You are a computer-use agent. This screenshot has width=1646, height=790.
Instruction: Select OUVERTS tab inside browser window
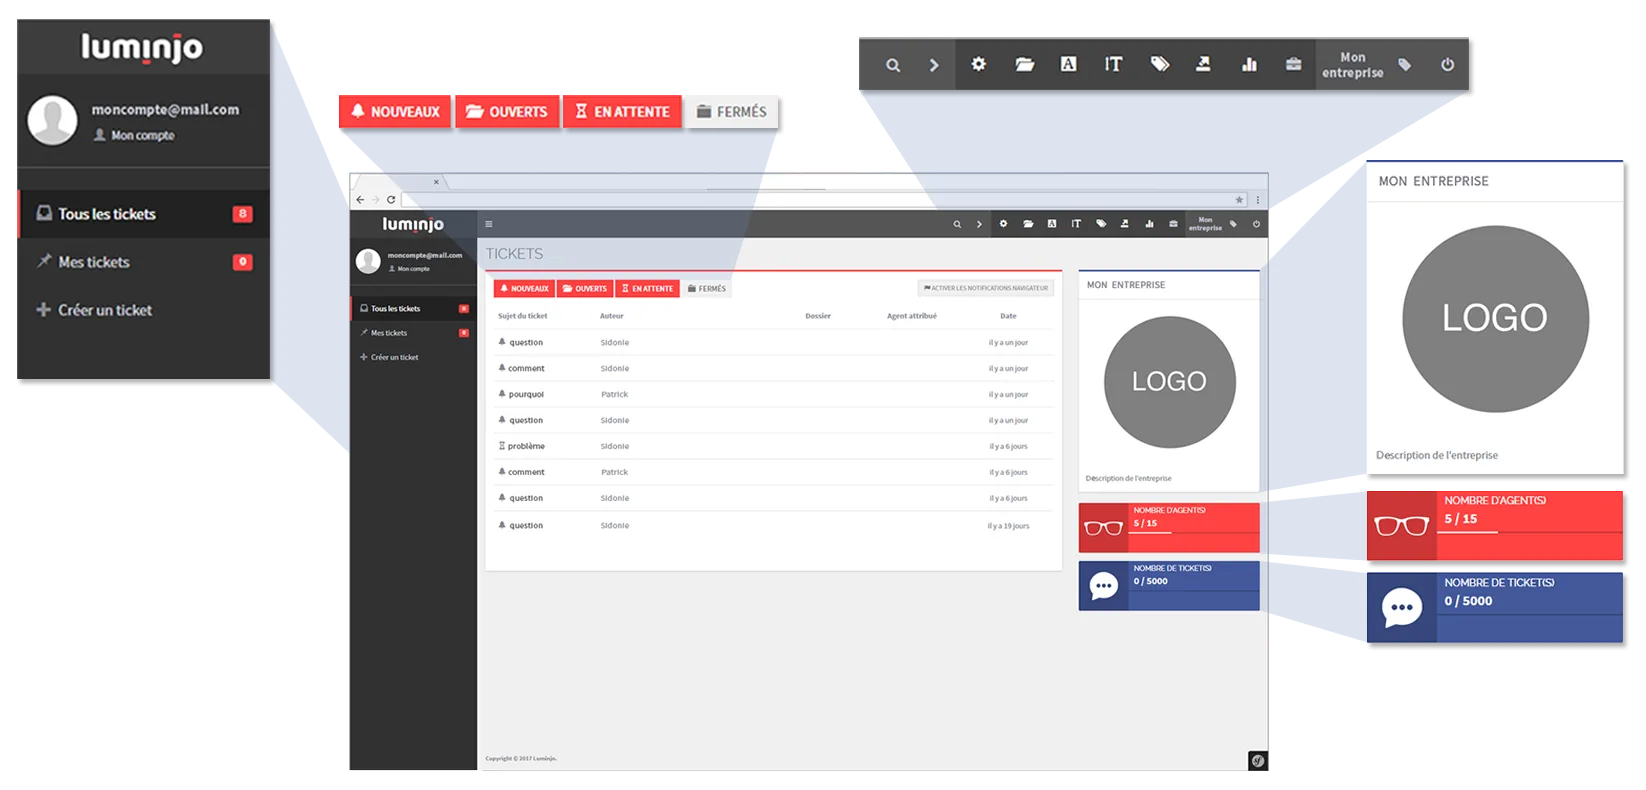click(x=585, y=288)
